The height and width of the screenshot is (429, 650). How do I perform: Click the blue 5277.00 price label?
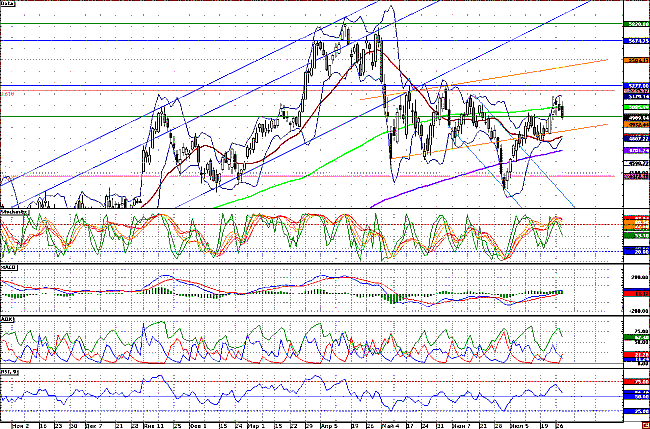point(636,86)
